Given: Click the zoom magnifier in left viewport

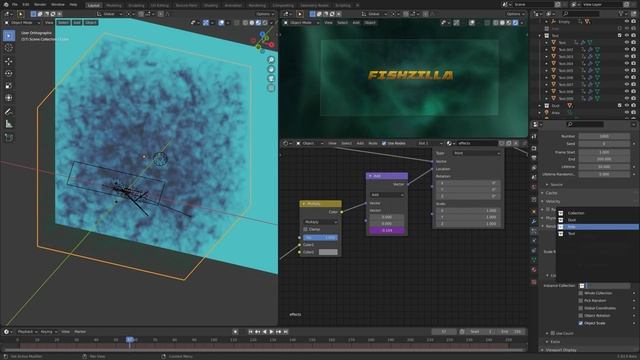Looking at the screenshot, I should tap(271, 60).
